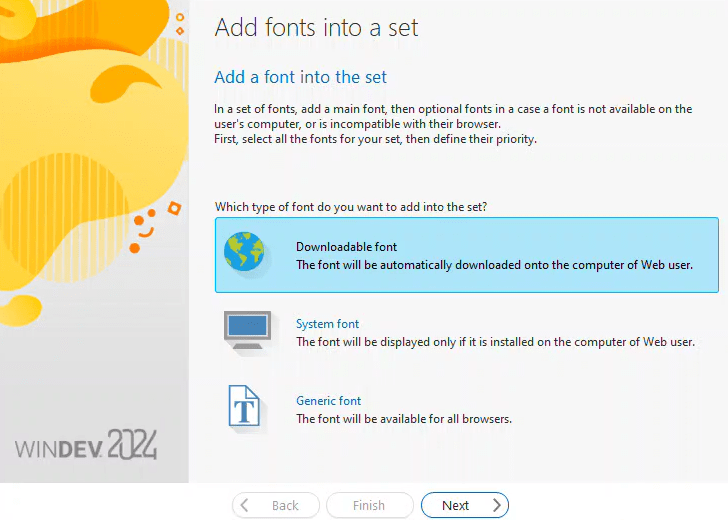Image resolution: width=728 pixels, height=520 pixels.
Task: Click the left chevron on the Back button
Action: [245, 506]
